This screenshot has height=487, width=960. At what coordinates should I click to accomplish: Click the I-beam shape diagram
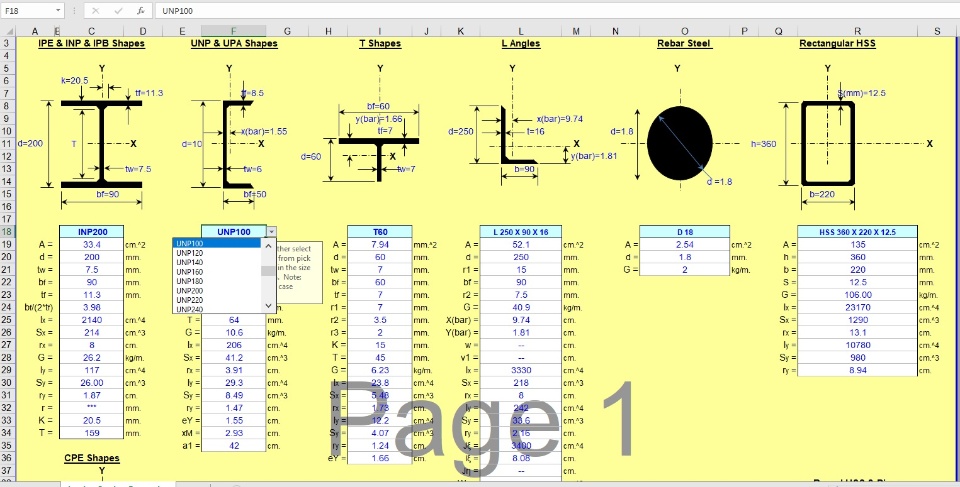click(x=102, y=145)
